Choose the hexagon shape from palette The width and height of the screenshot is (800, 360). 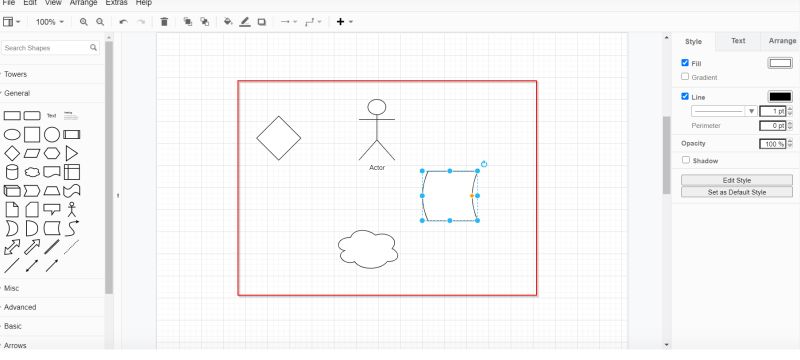tap(52, 153)
